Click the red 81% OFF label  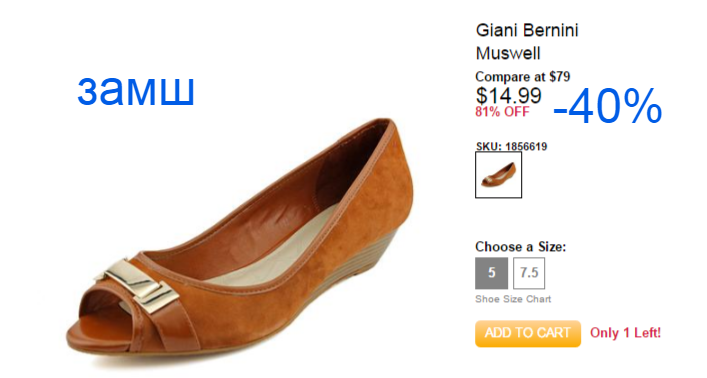pos(502,112)
